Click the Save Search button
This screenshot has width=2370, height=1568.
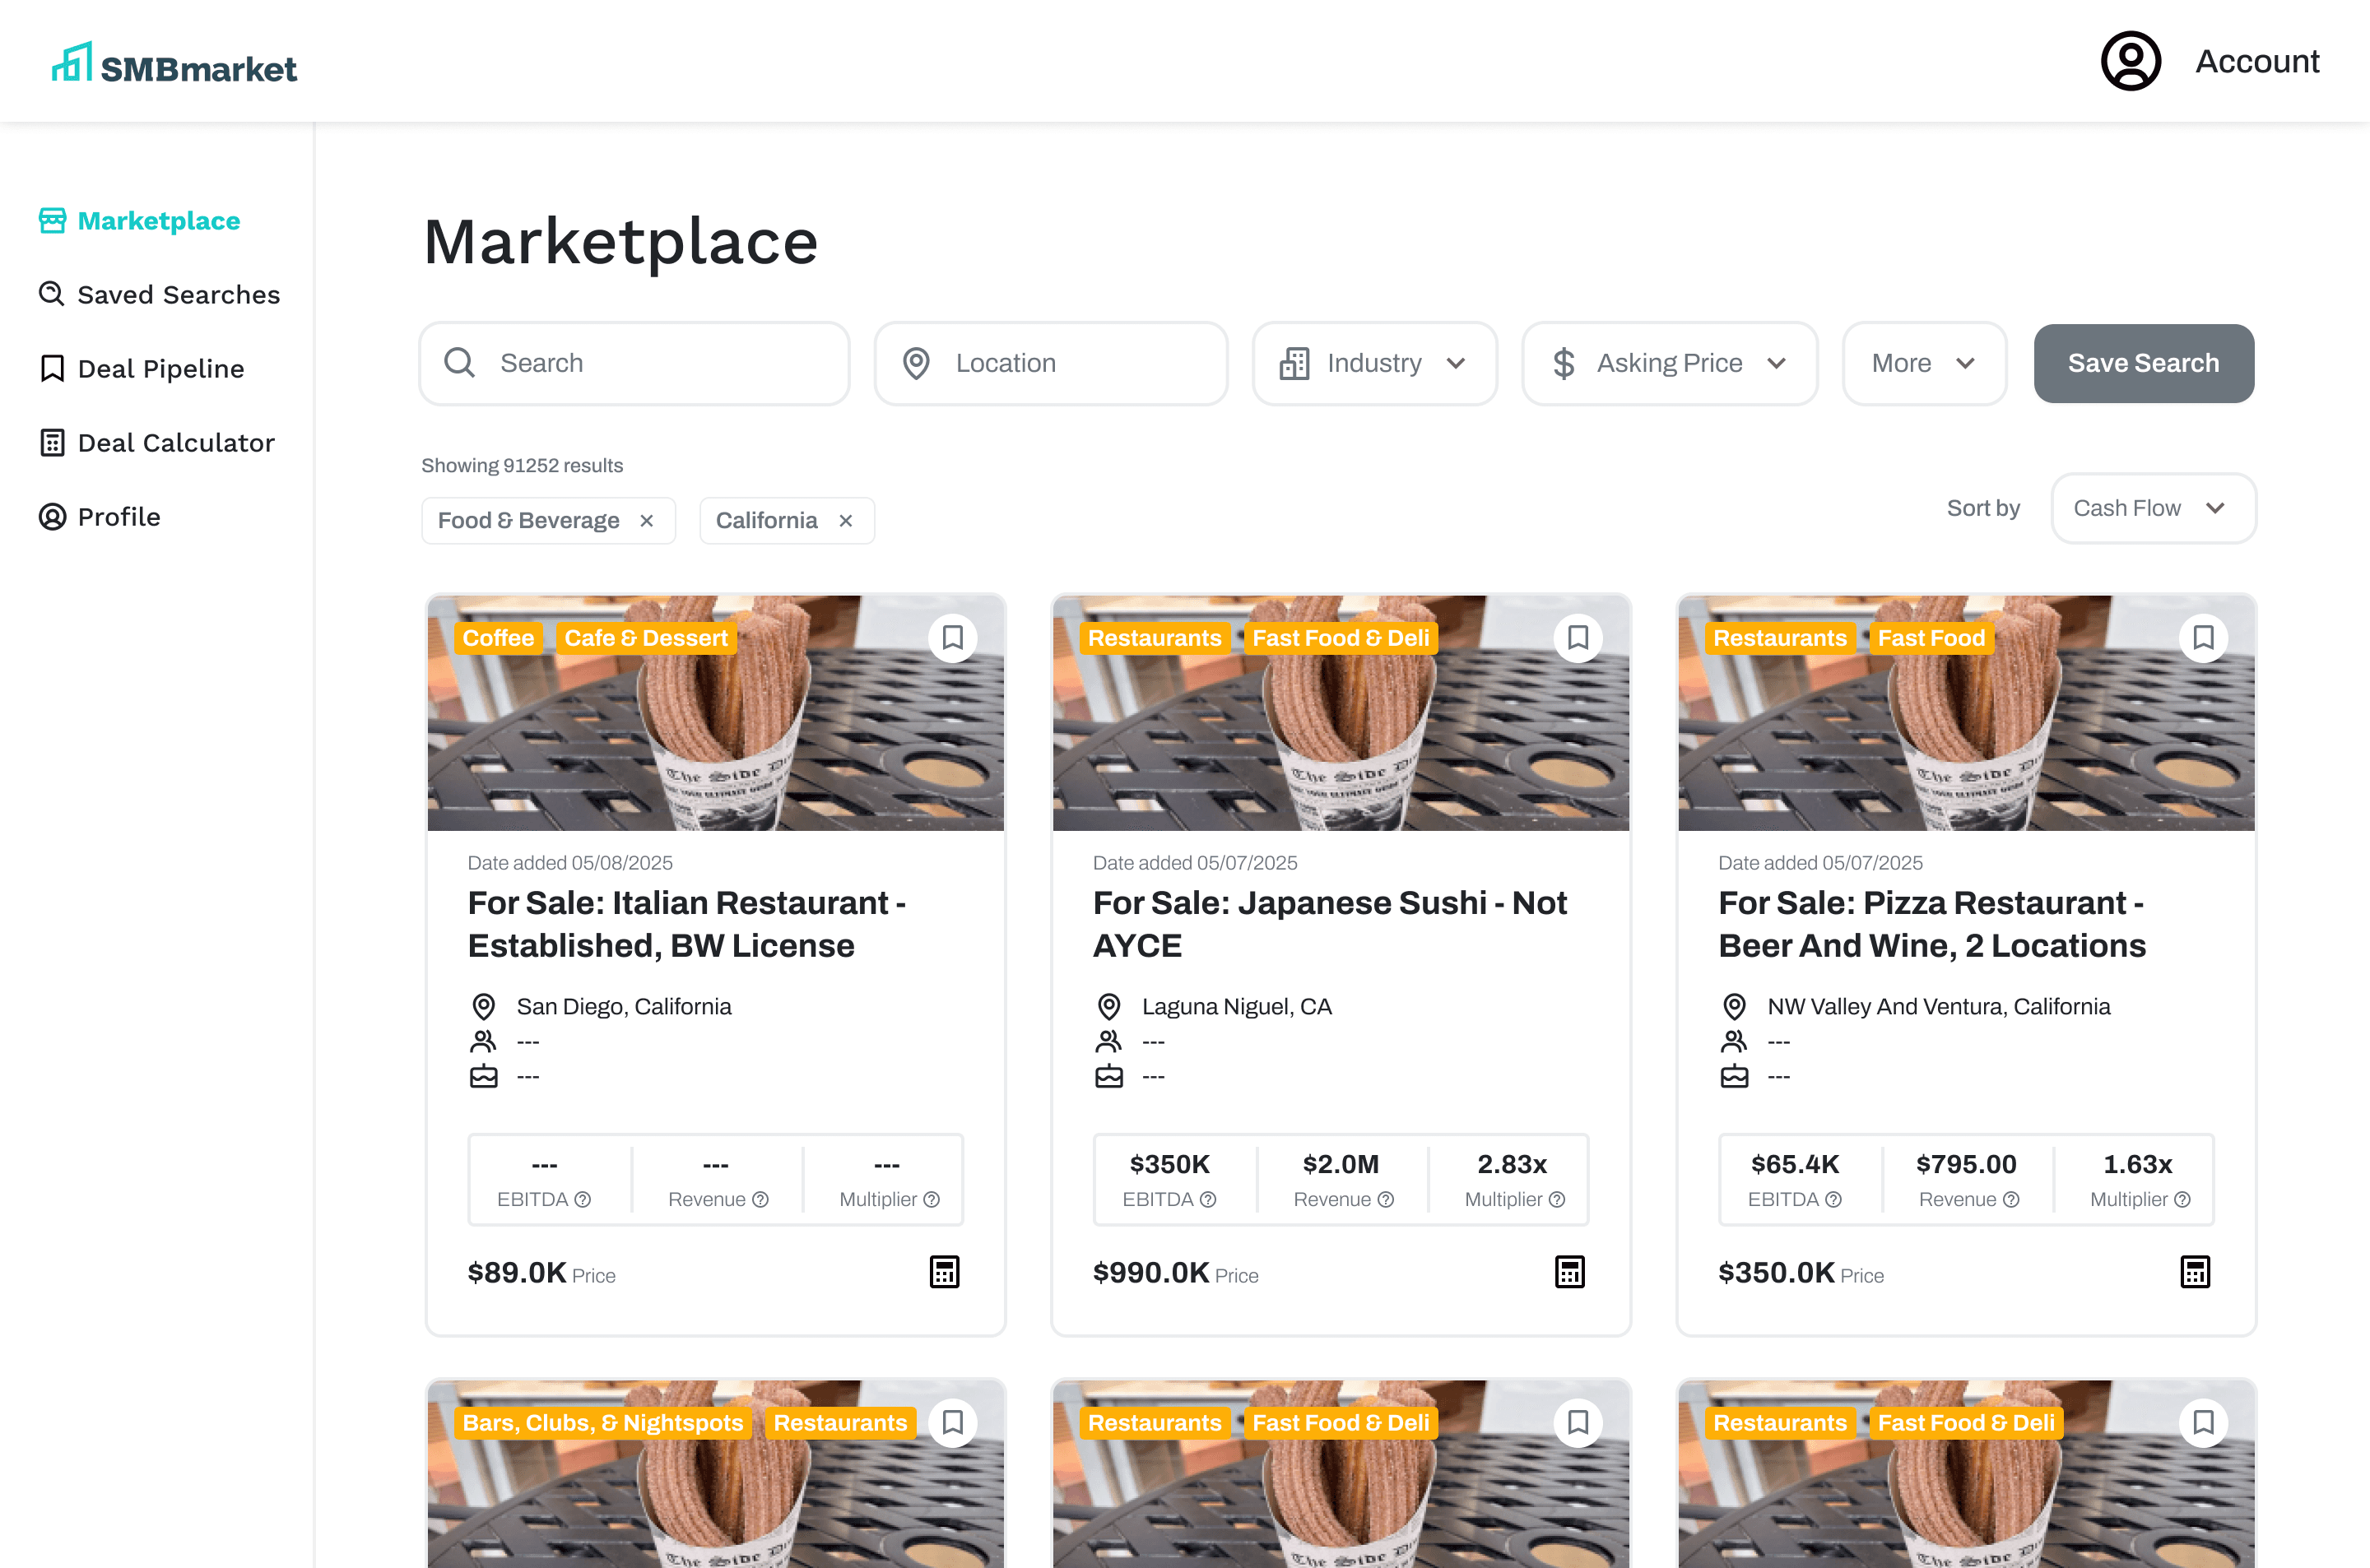[x=2143, y=363]
